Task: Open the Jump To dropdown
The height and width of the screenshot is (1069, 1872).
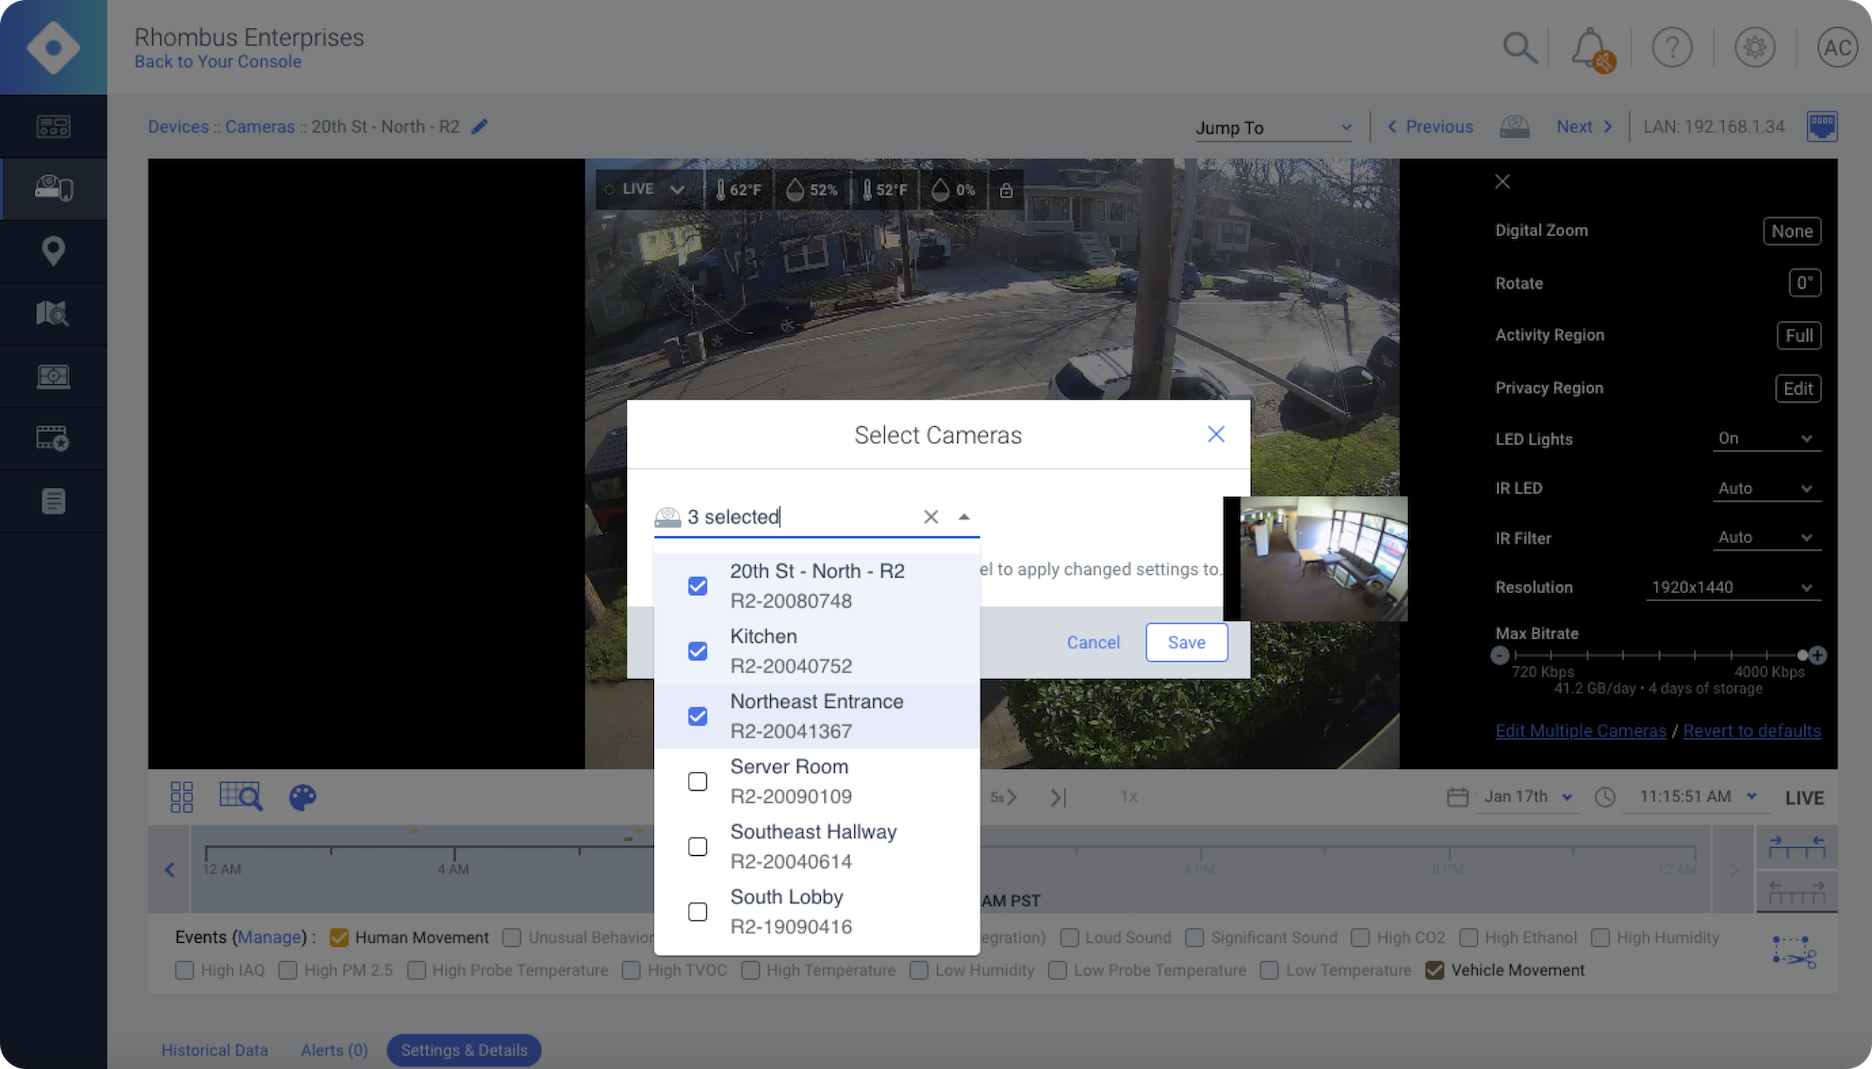Action: [x=1272, y=128]
